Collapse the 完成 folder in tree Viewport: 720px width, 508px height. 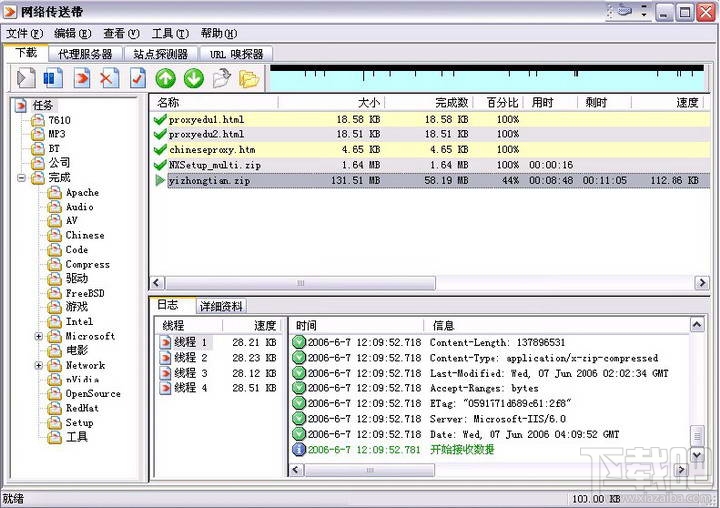22,178
